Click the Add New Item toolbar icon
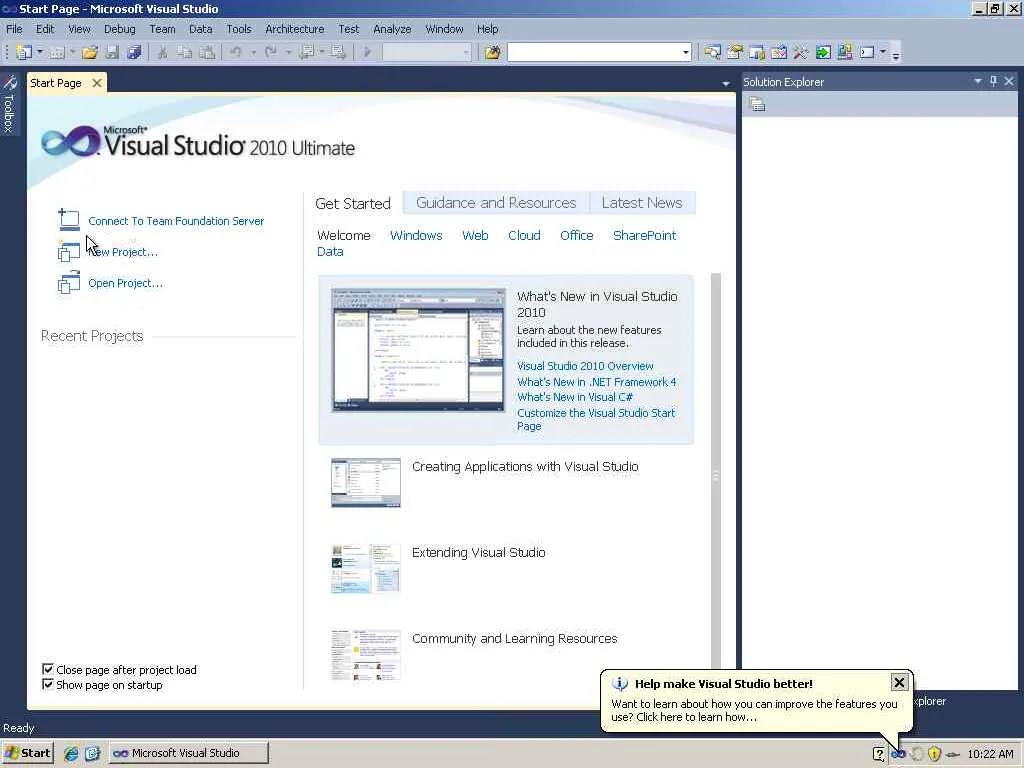Screen dimensions: 1024x768 coord(57,52)
